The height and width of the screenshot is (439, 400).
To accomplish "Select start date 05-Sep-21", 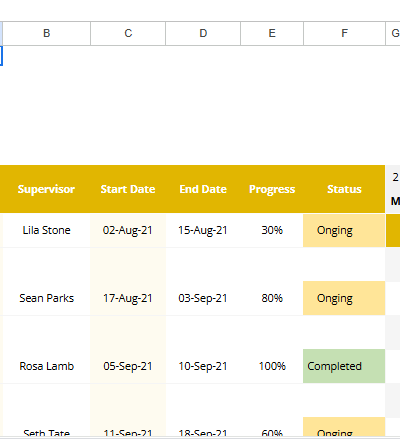I will point(128,366).
